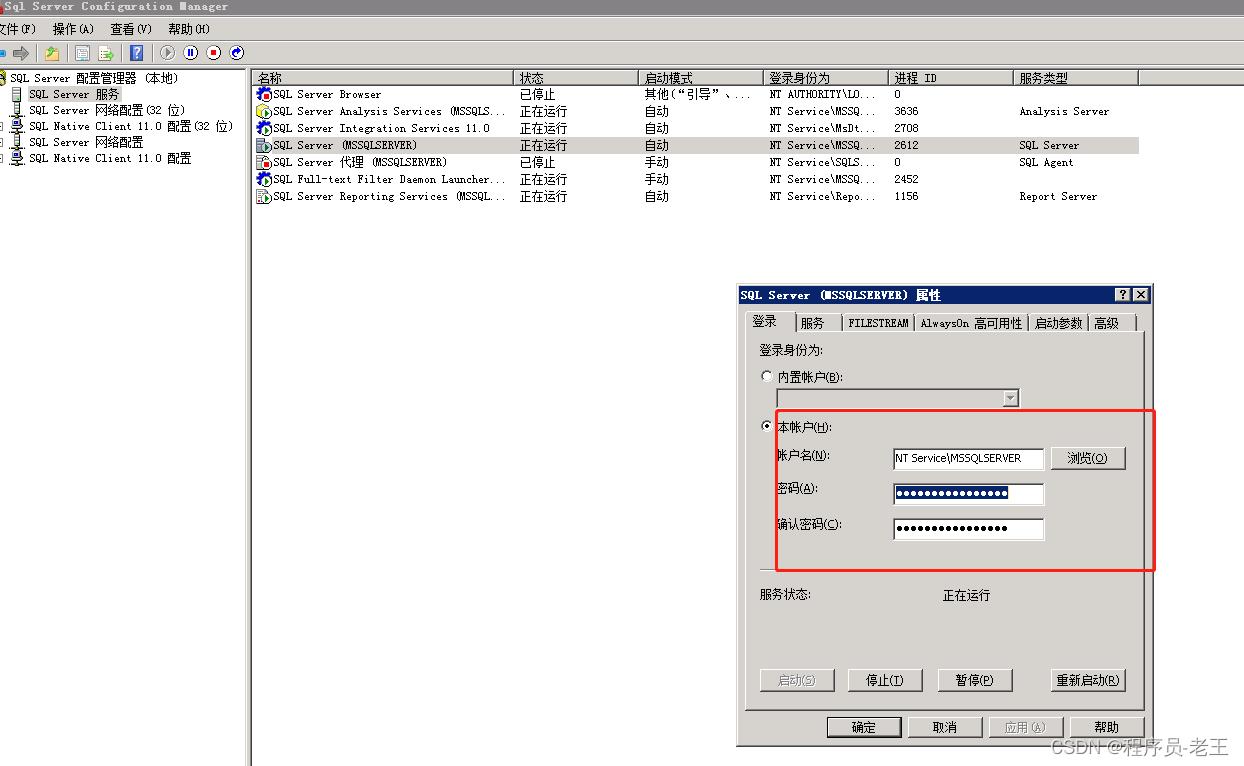Click the Pause service toolbar icon

[190, 53]
